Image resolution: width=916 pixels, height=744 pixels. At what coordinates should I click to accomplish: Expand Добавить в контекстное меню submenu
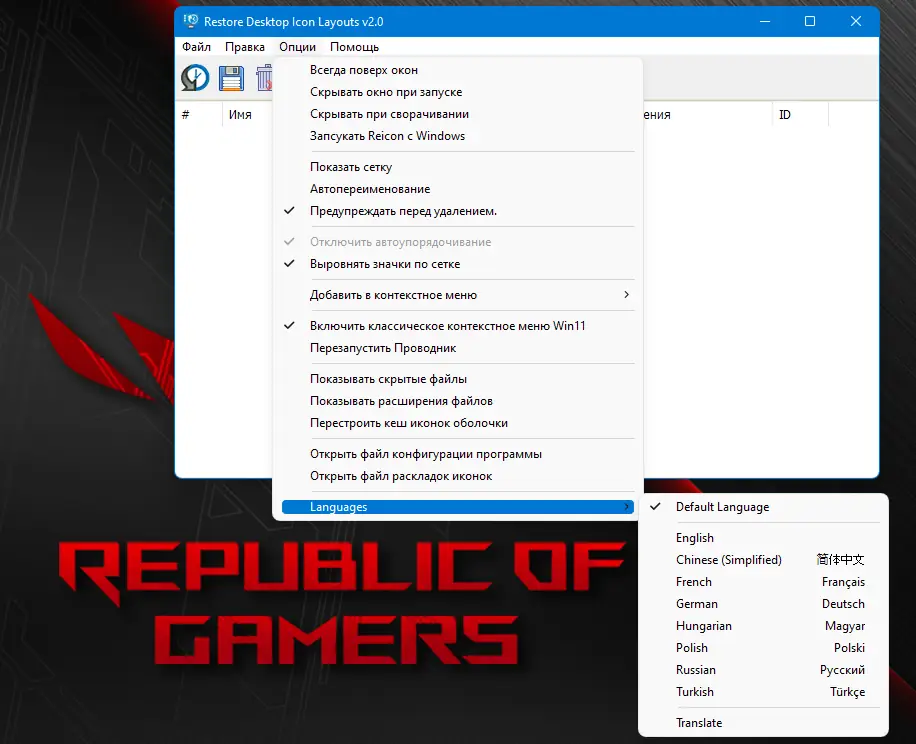458,295
